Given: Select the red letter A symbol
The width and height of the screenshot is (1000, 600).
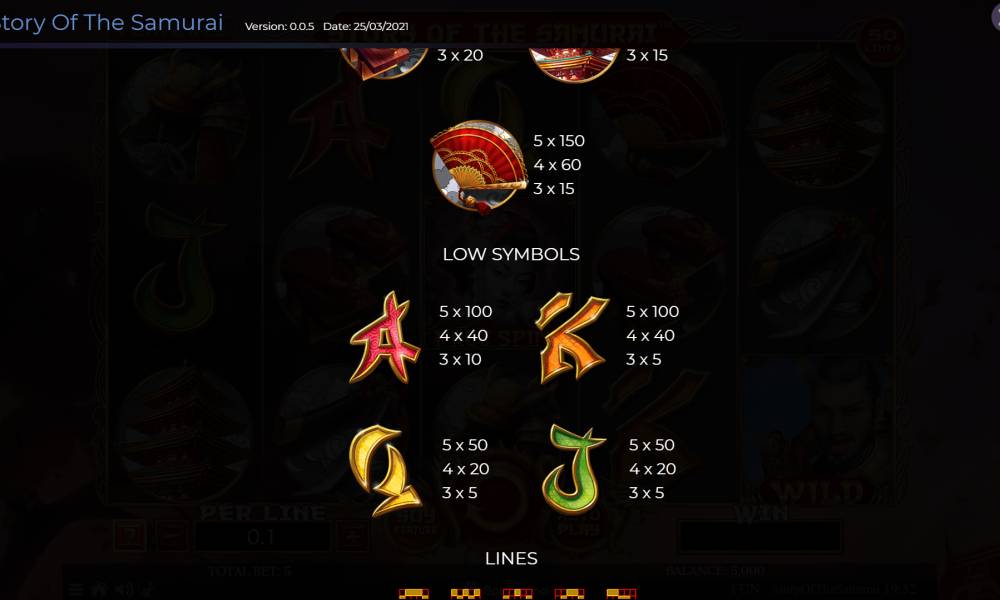Looking at the screenshot, I should coord(385,337).
